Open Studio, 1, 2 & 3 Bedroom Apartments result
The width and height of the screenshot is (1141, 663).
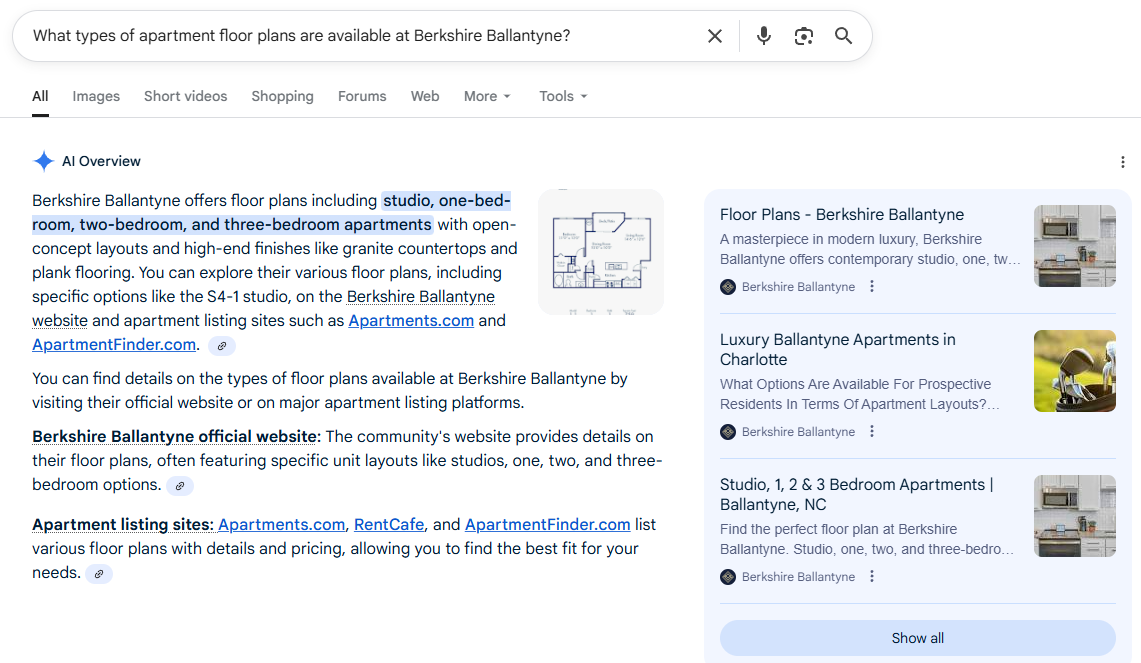point(856,494)
